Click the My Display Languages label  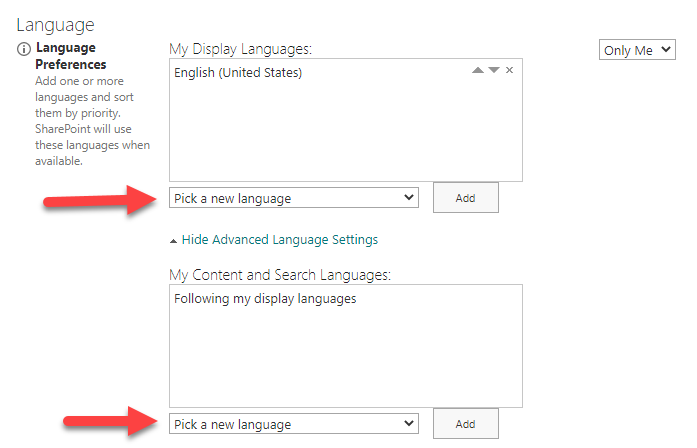241,48
